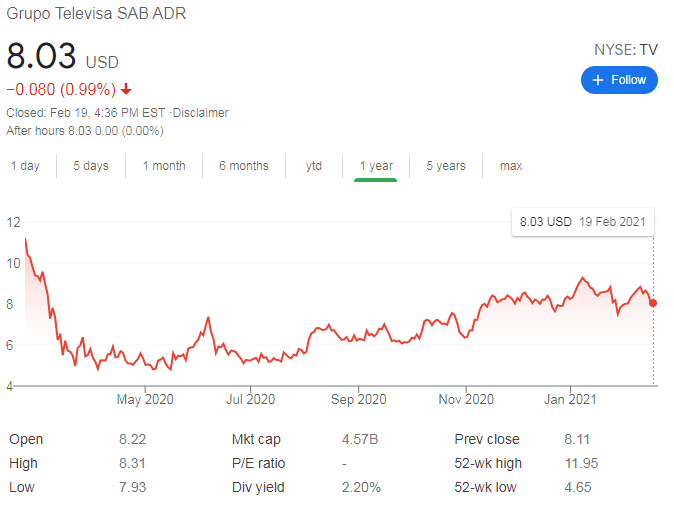Click the After hours 8.03 line
The width and height of the screenshot is (674, 512).
tap(85, 131)
